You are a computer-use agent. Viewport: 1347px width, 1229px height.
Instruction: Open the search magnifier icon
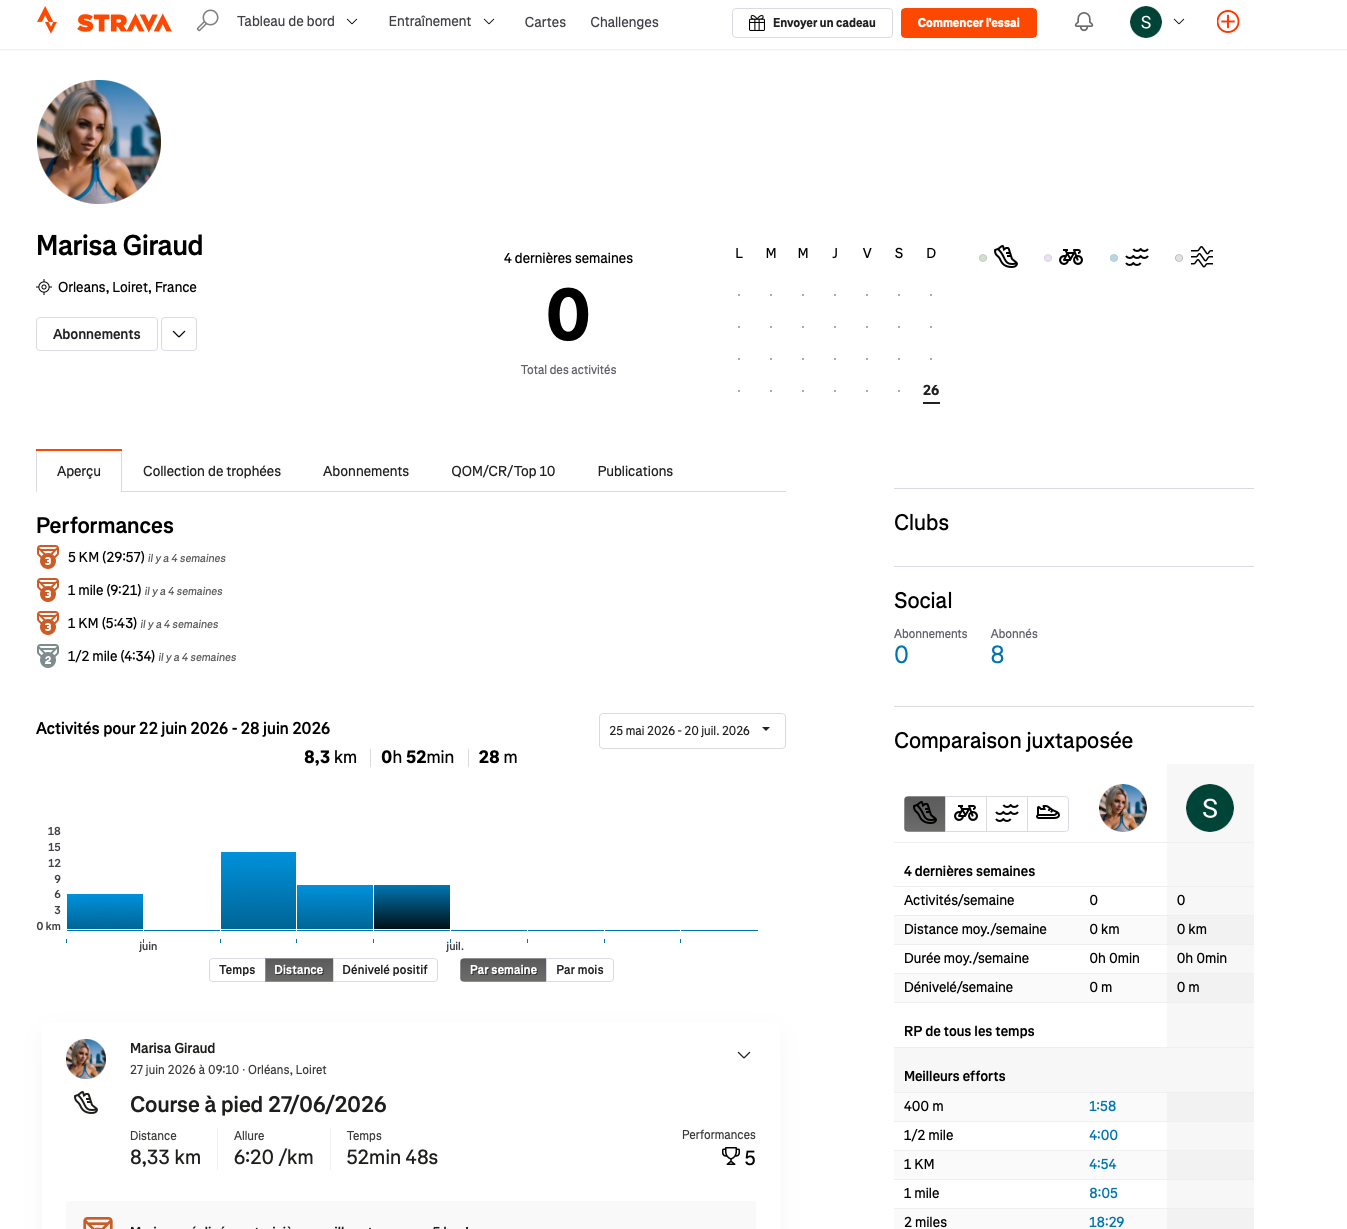pos(207,21)
